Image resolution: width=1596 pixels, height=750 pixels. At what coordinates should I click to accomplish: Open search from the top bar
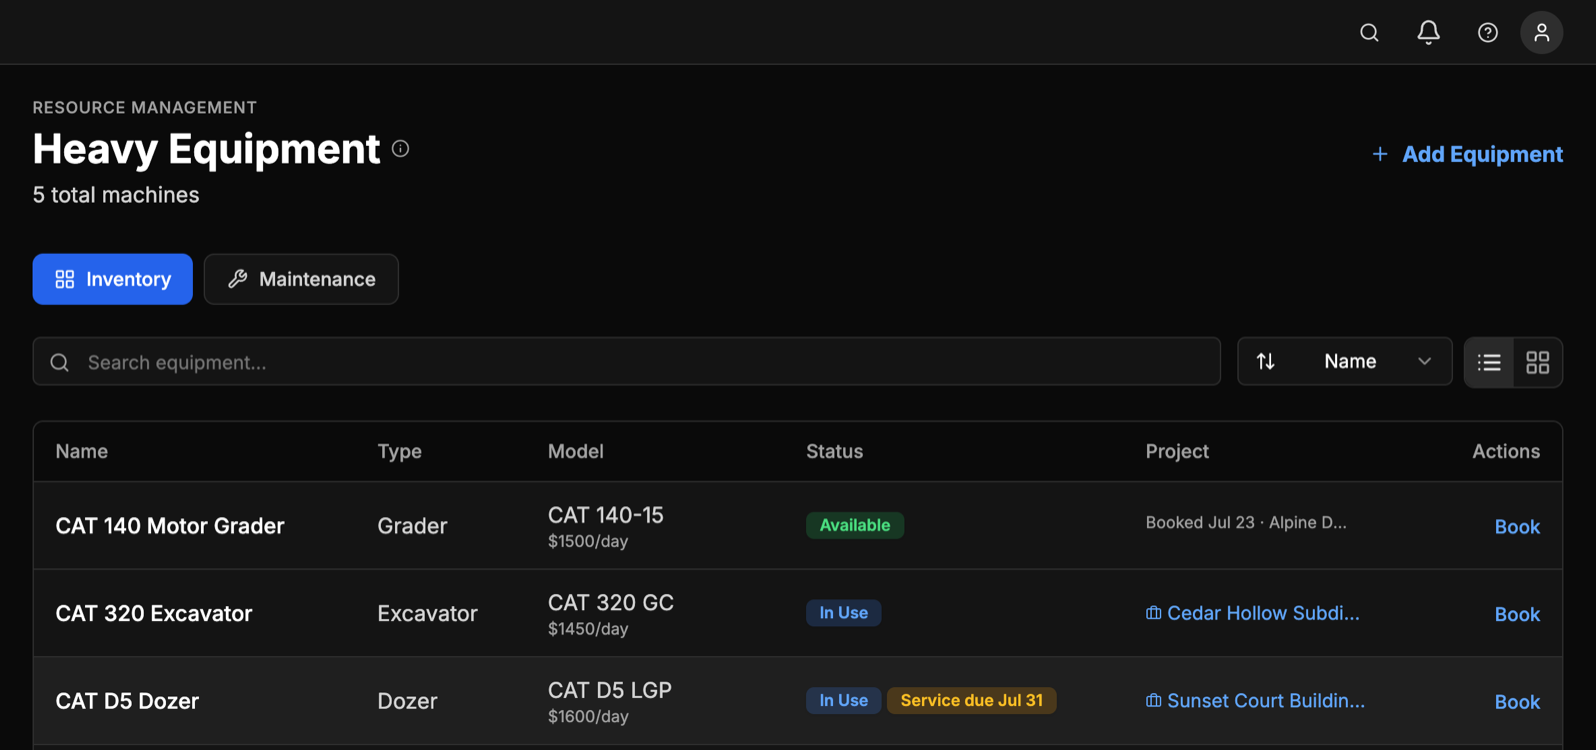[x=1369, y=33]
